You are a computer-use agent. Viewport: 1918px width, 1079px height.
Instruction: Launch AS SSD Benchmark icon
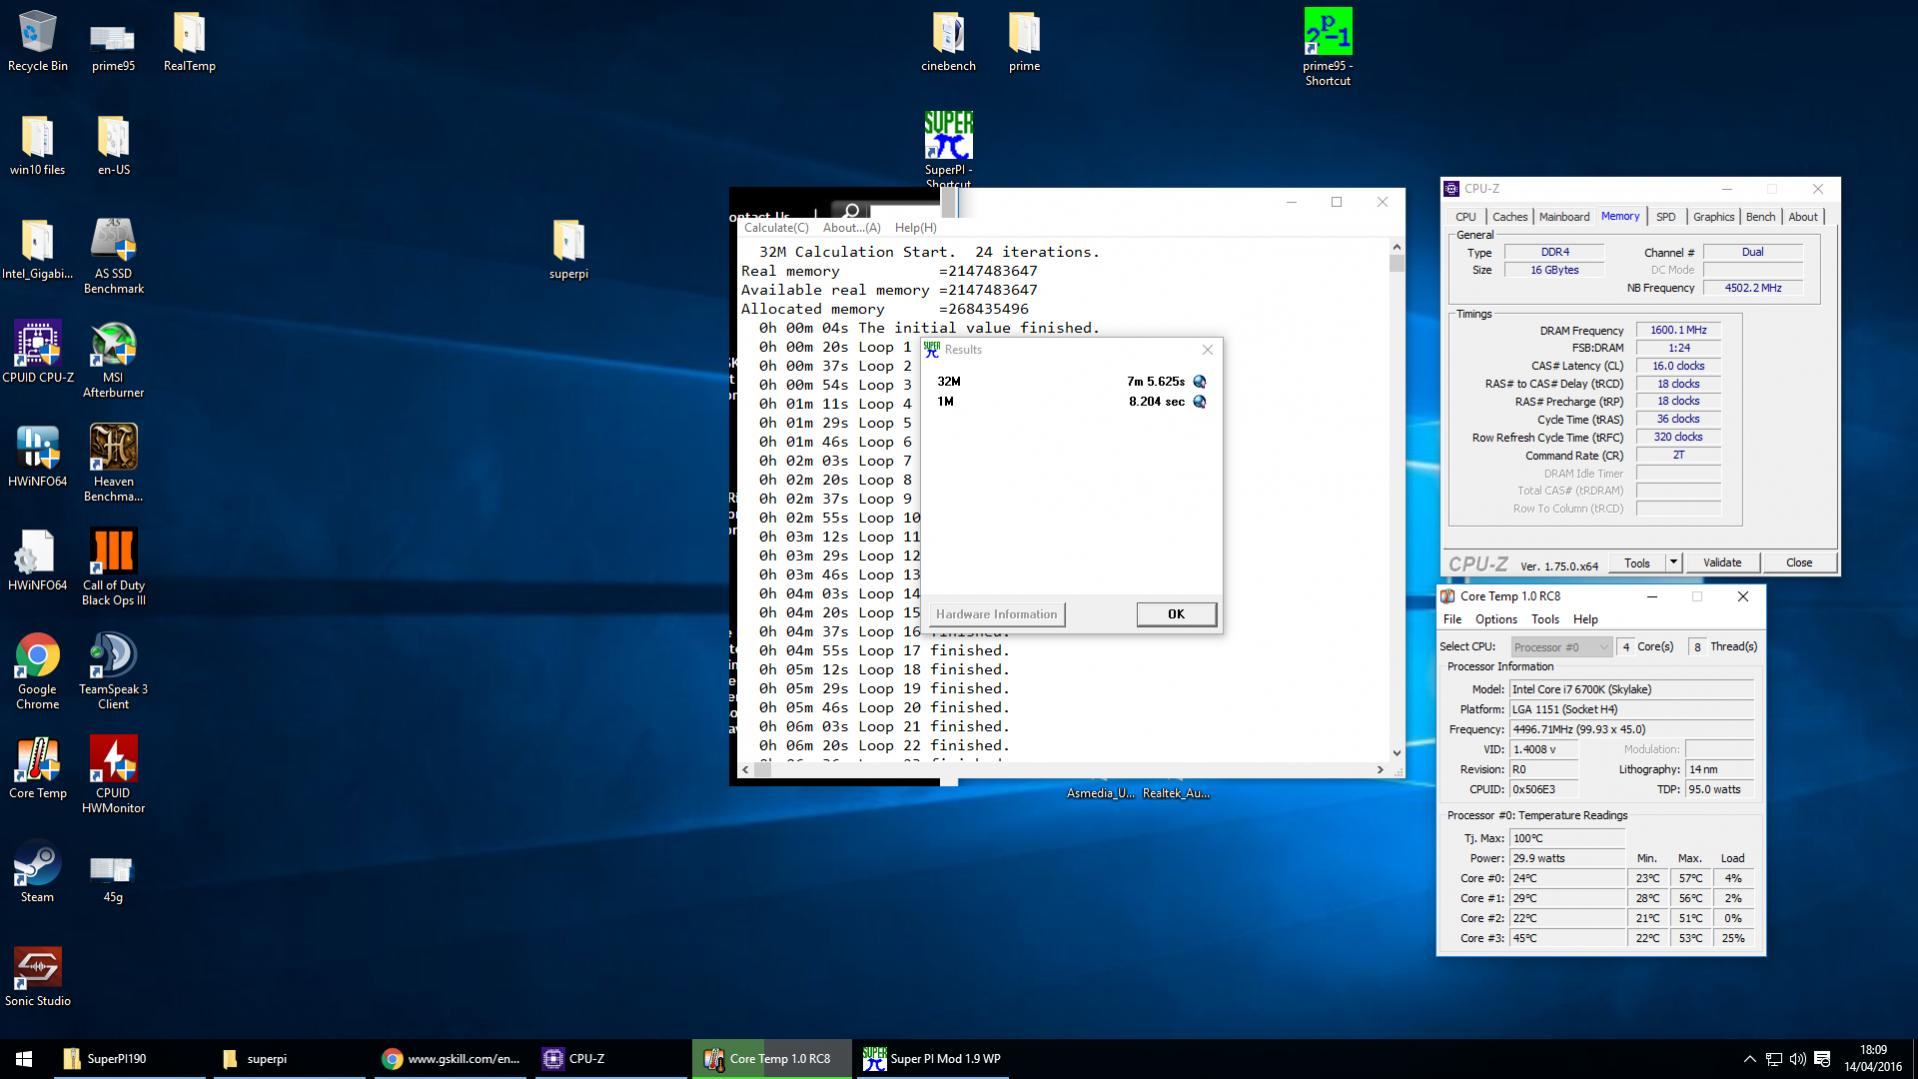113,256
